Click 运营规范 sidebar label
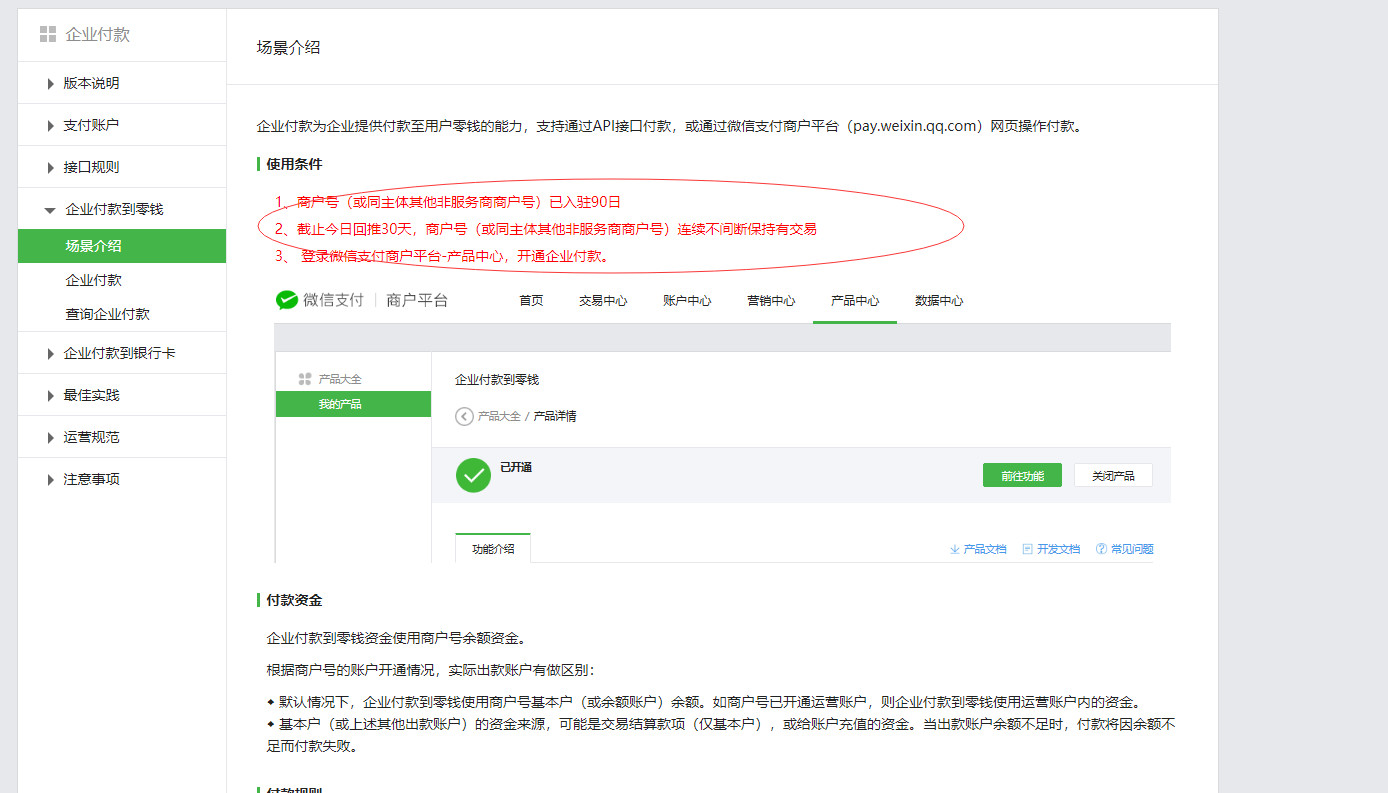The image size is (1388, 793). click(x=91, y=437)
